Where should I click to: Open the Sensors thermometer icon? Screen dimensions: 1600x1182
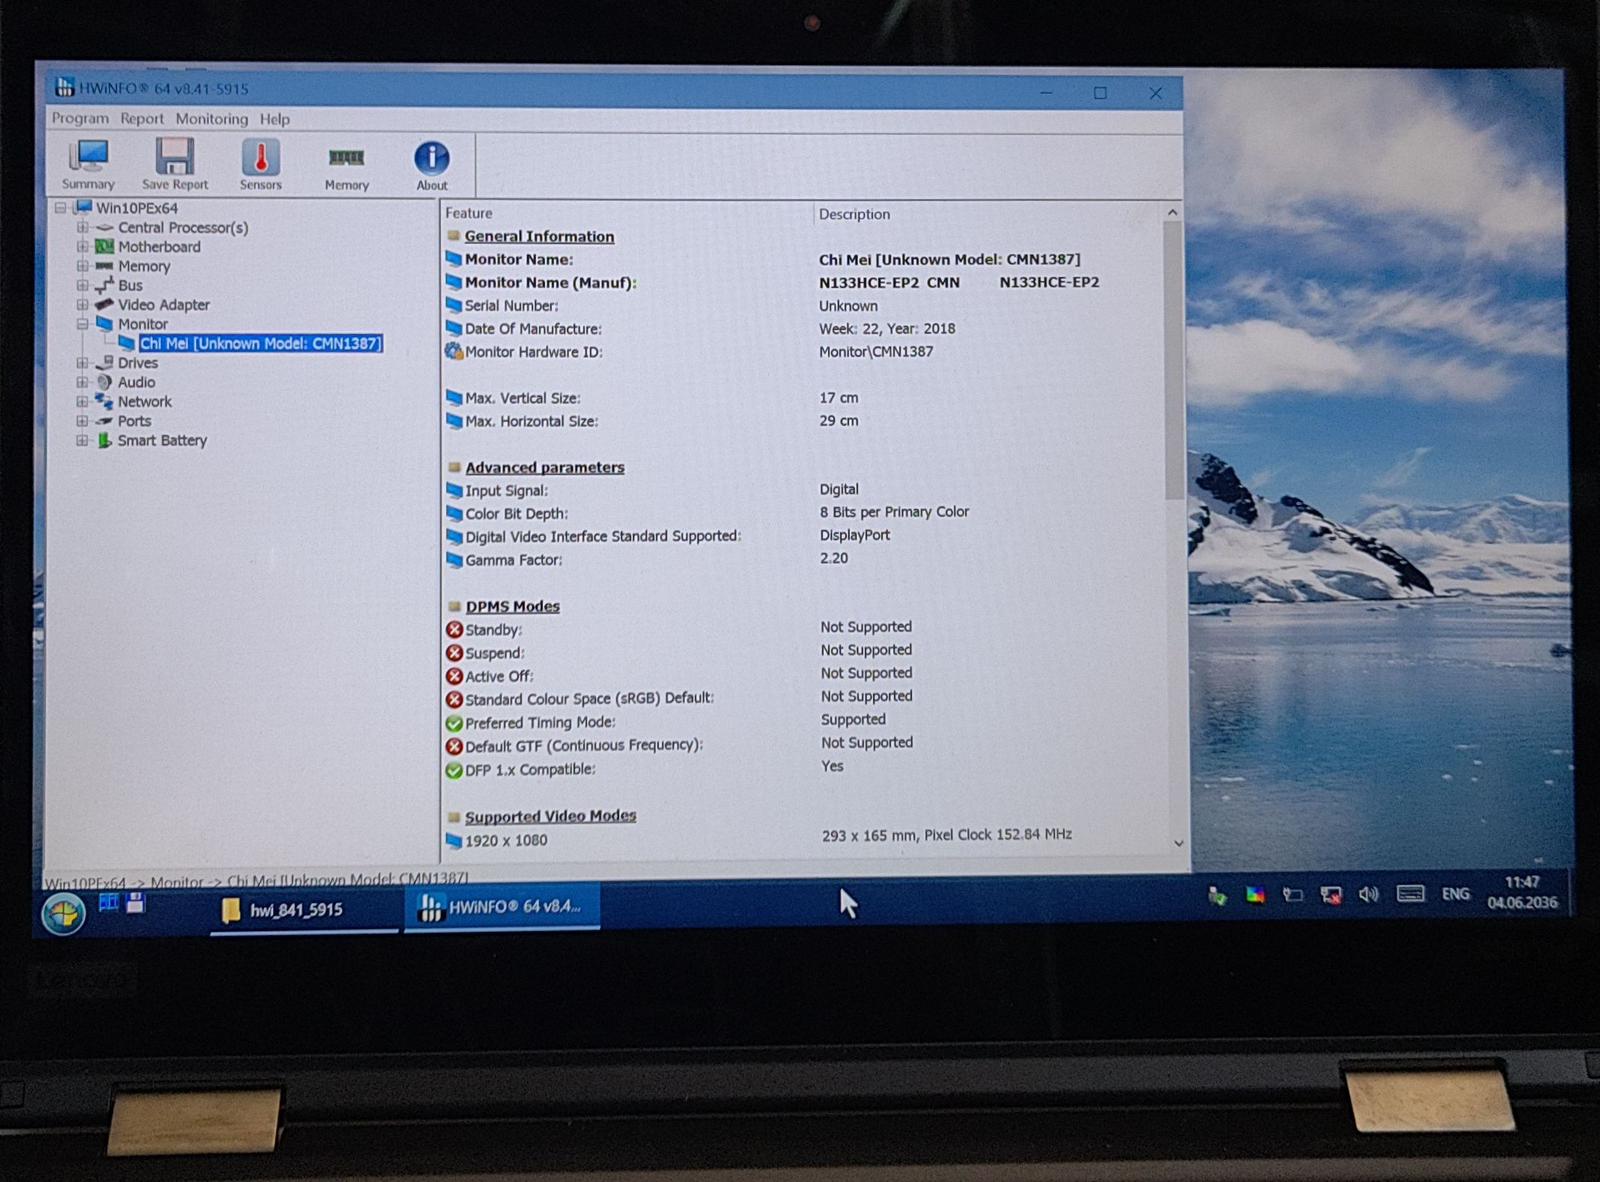(261, 164)
